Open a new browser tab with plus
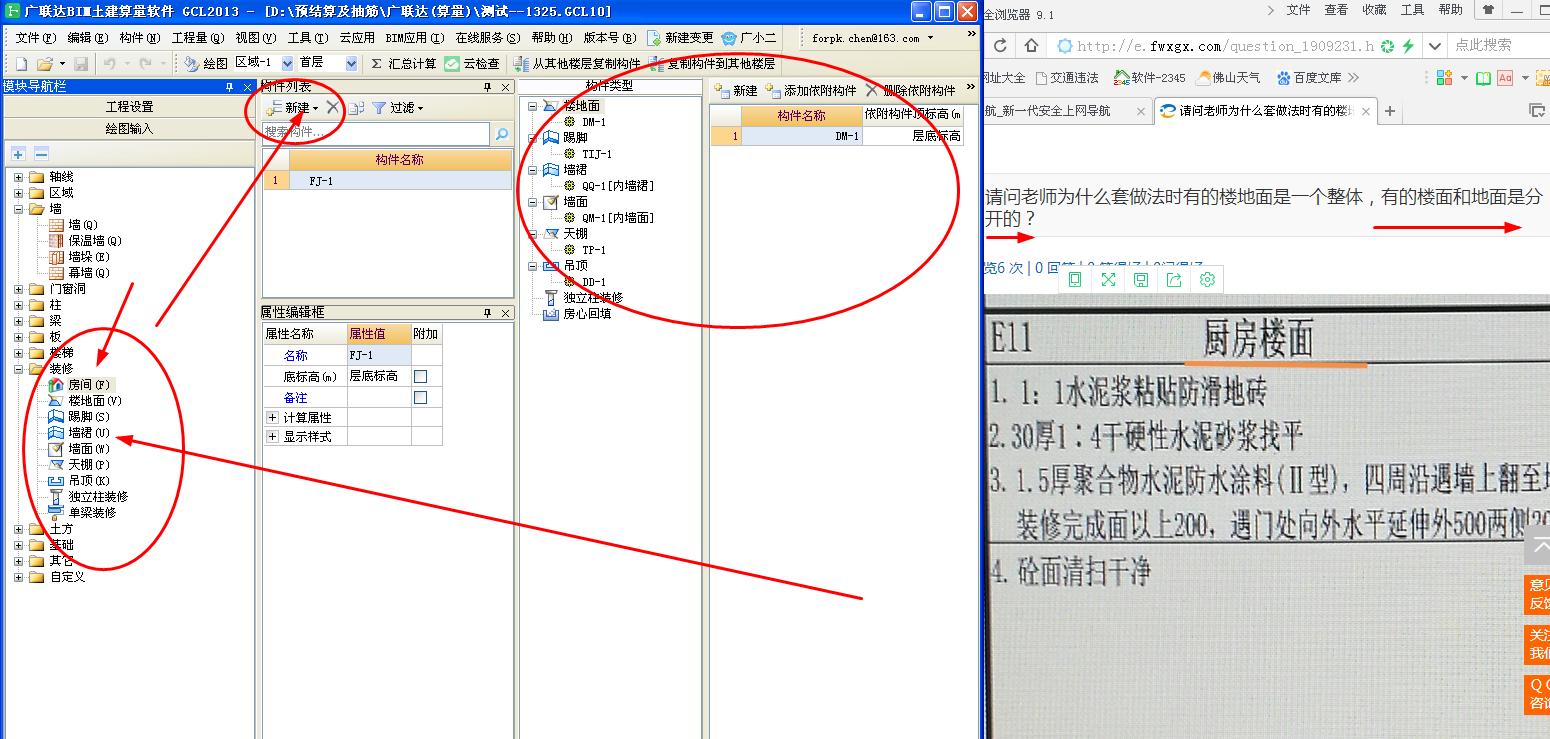The width and height of the screenshot is (1550, 739). pyautogui.click(x=1389, y=111)
